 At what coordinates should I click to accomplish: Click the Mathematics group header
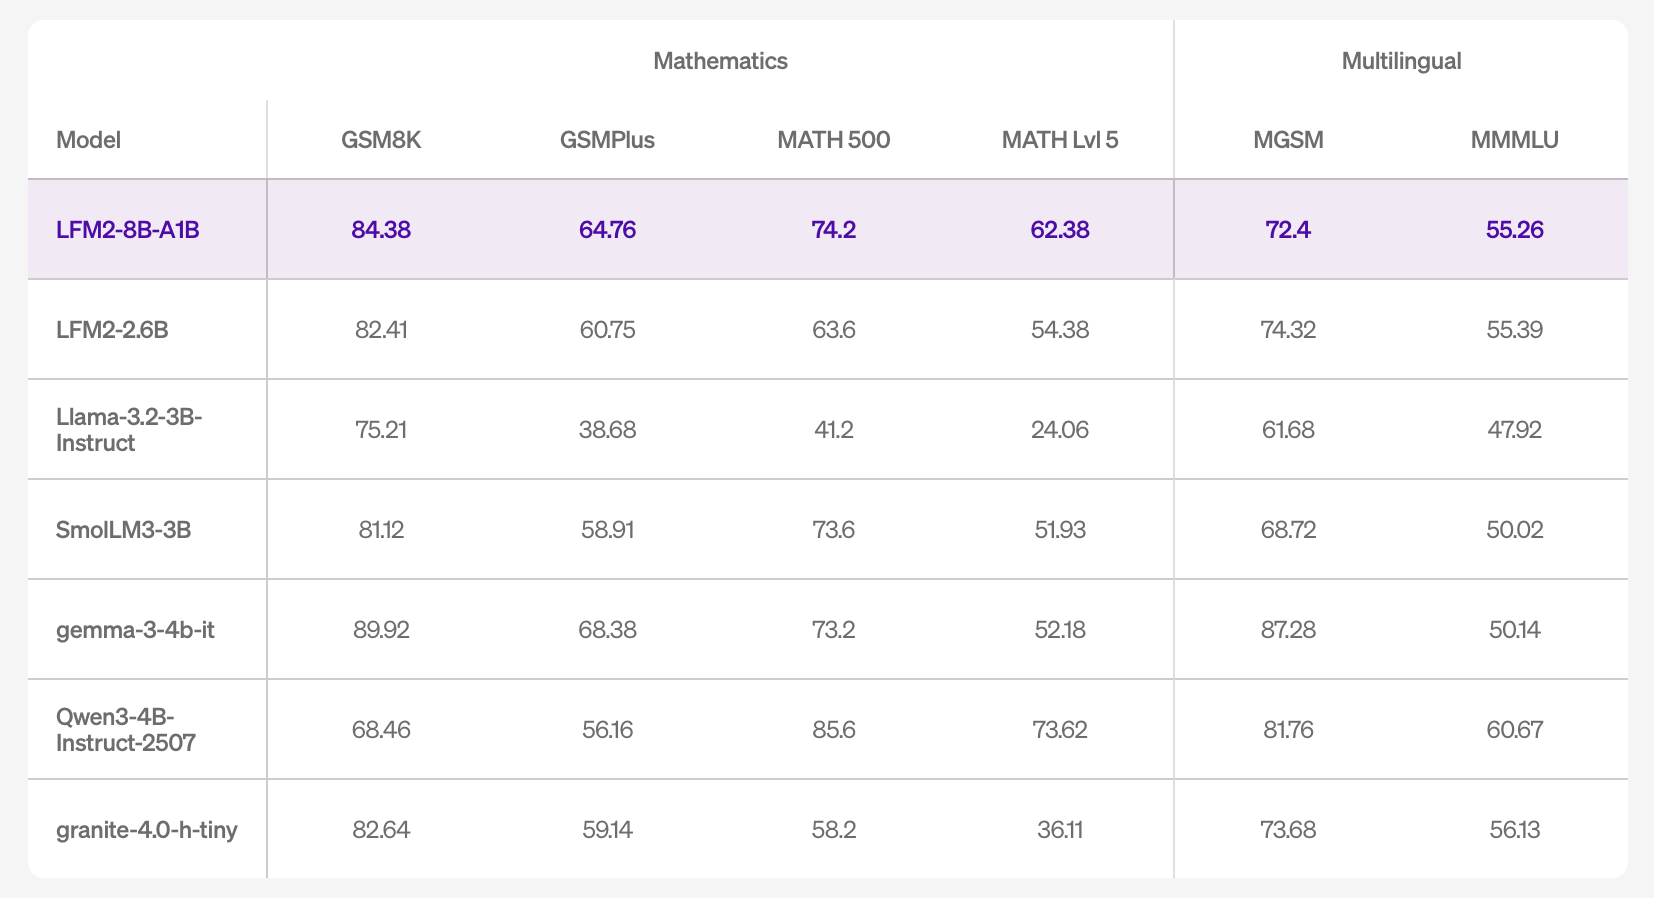[720, 61]
